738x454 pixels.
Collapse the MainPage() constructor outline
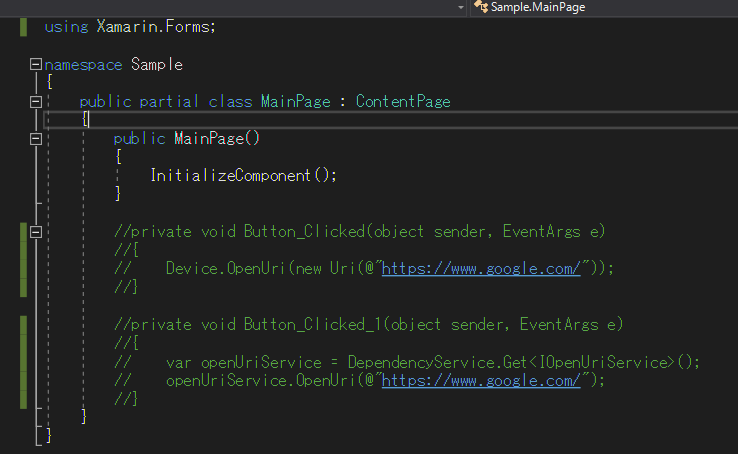pos(36,139)
